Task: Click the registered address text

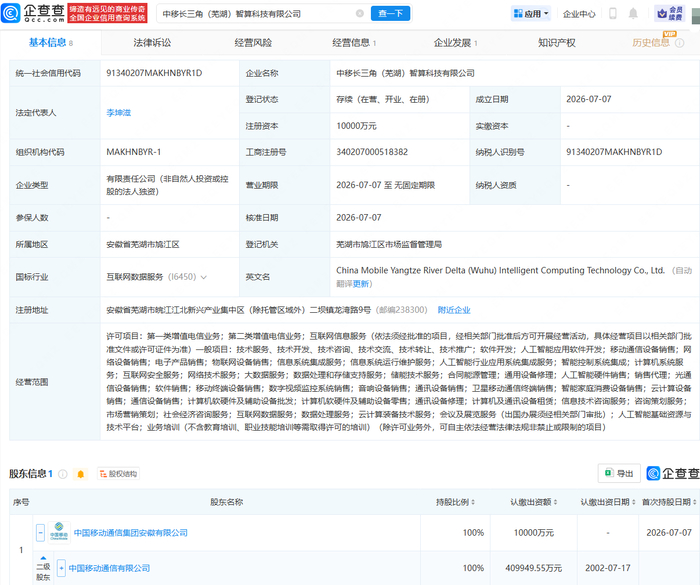Action: point(238,310)
